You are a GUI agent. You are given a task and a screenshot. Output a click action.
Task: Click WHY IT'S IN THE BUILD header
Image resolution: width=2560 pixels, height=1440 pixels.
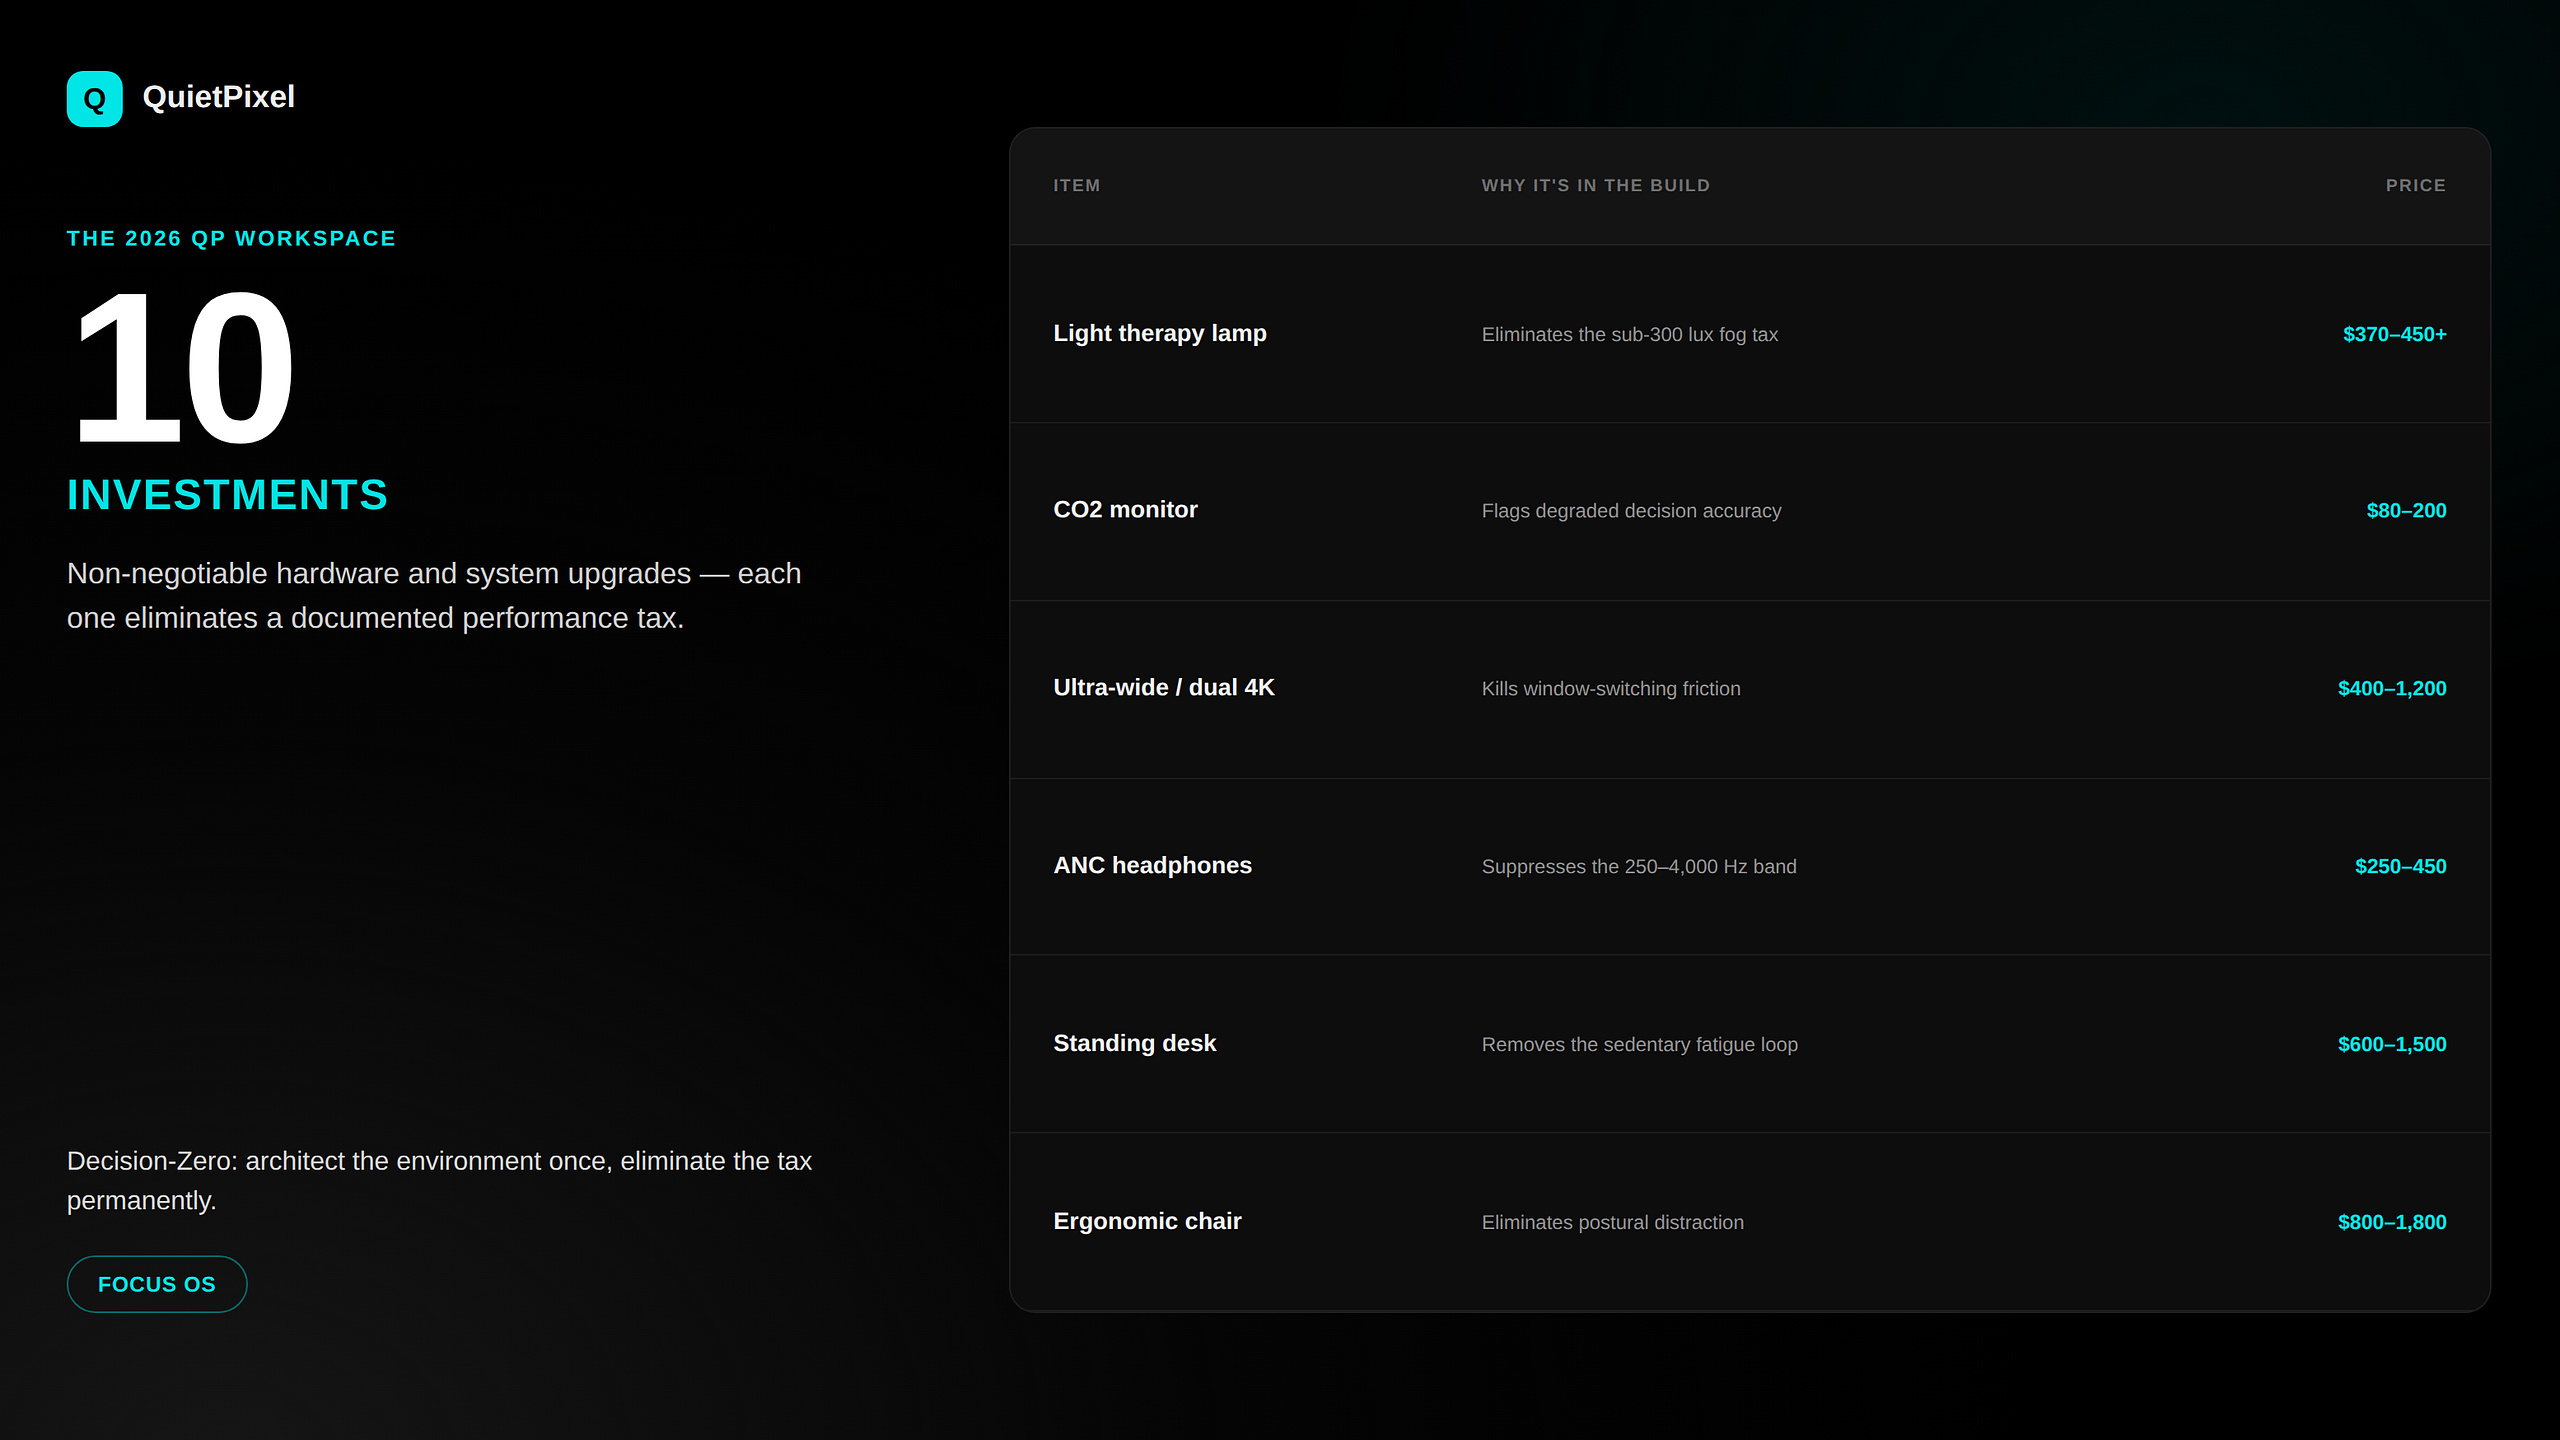tap(1595, 186)
